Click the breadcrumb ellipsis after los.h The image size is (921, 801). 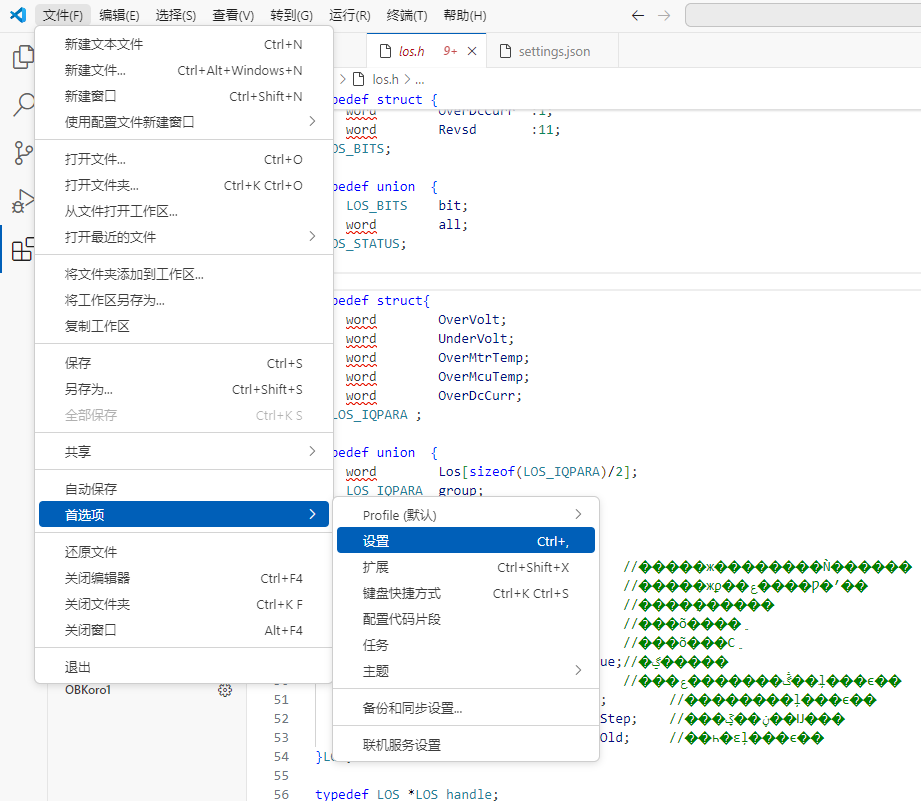(x=419, y=79)
